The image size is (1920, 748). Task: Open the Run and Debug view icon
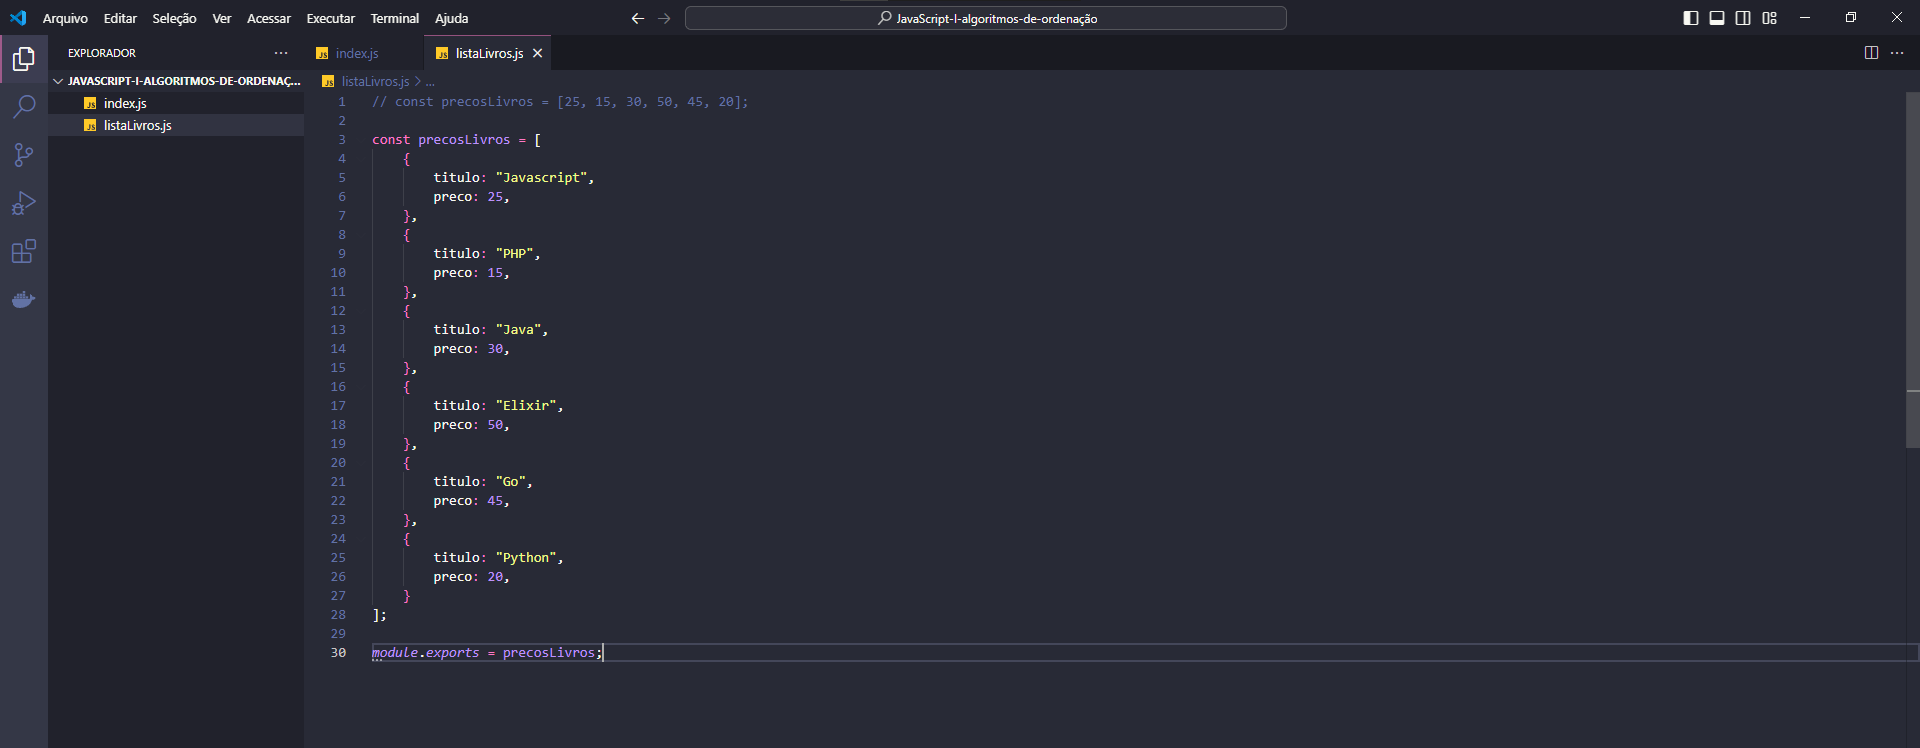[24, 203]
